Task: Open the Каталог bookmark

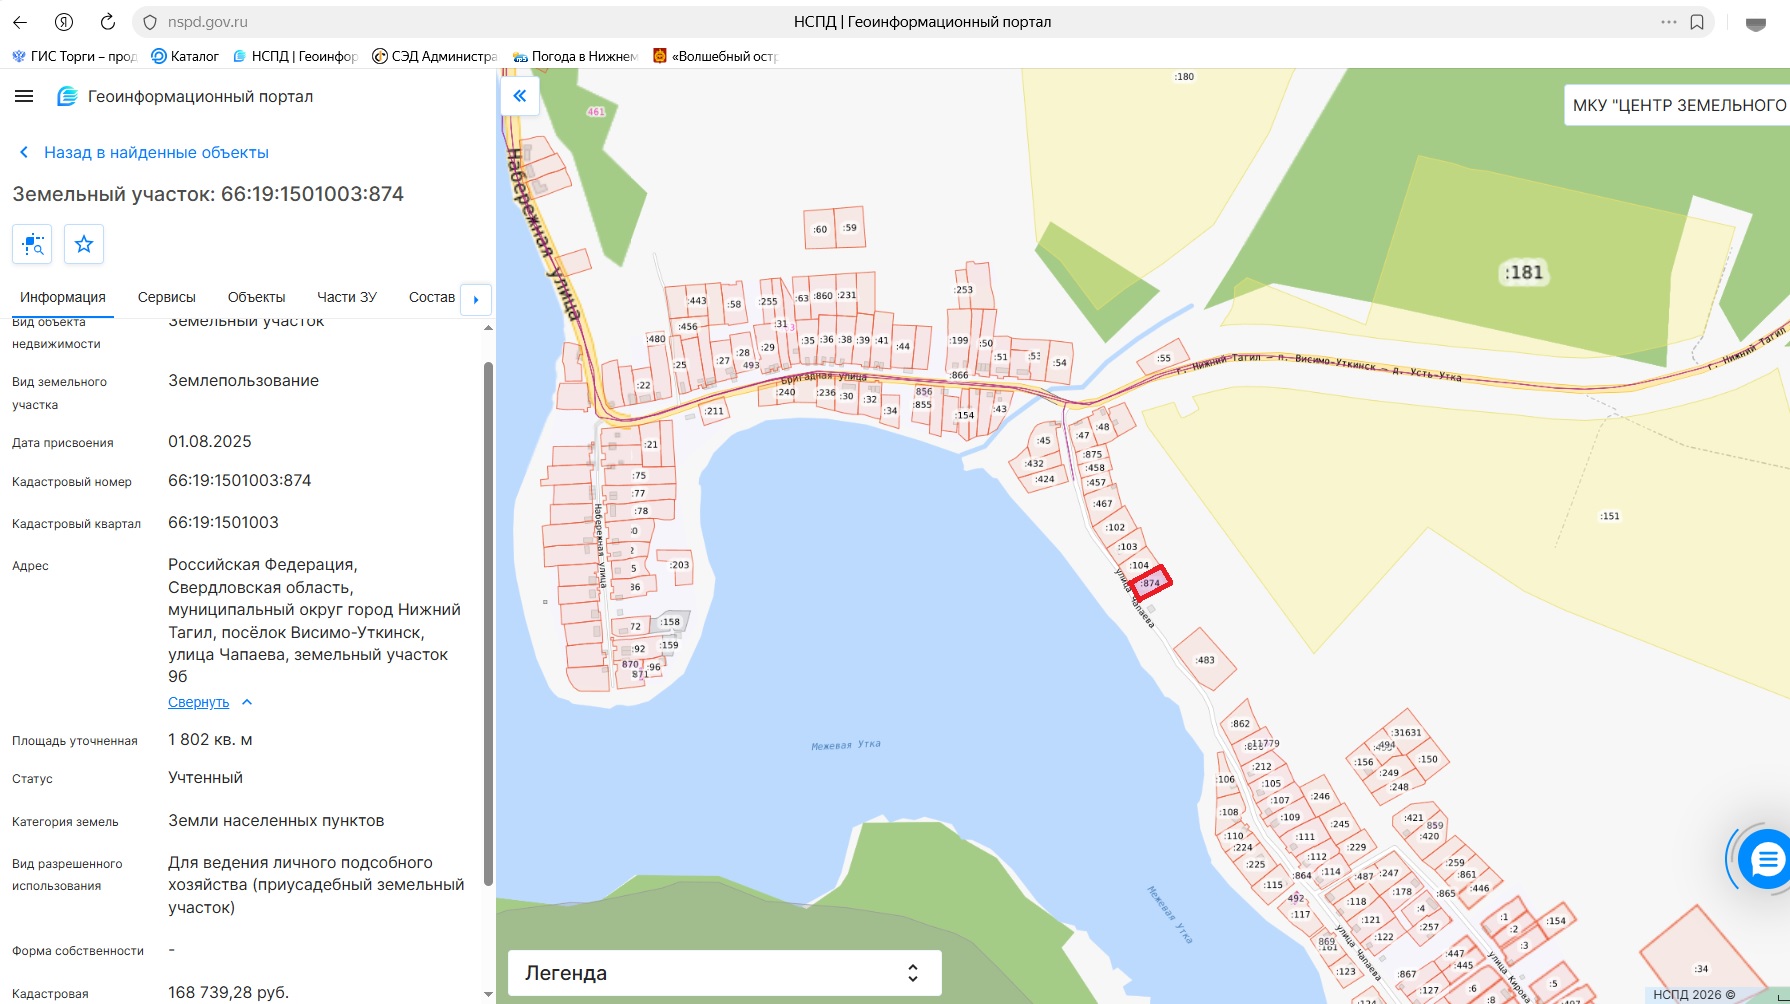Action: pyautogui.click(x=185, y=56)
